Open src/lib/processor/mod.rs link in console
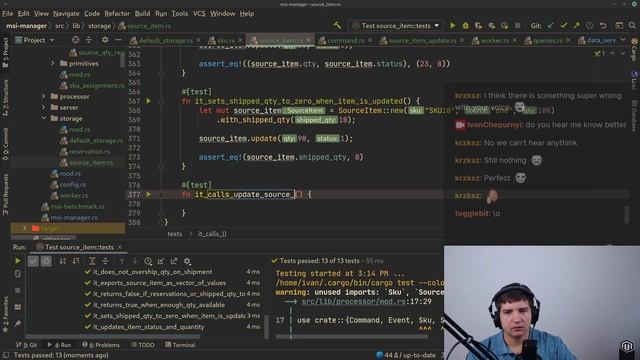 353,302
